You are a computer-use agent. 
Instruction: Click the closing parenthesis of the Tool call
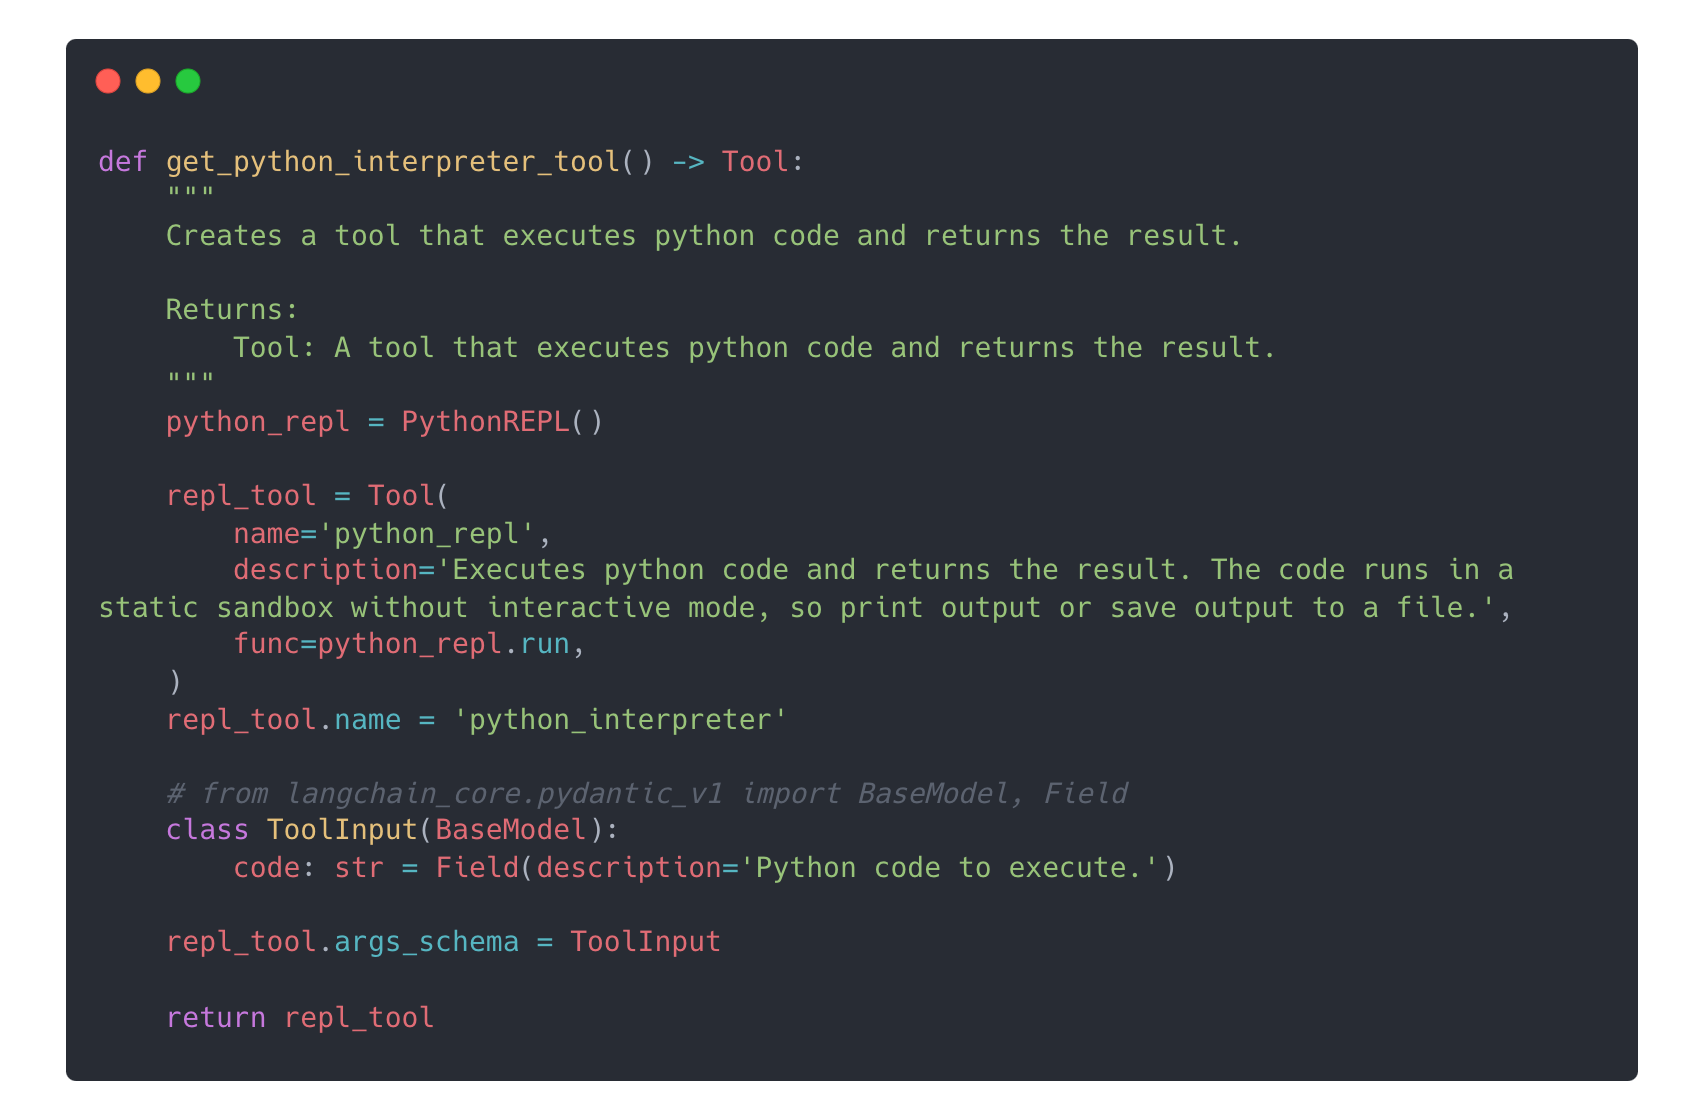pyautogui.click(x=175, y=682)
